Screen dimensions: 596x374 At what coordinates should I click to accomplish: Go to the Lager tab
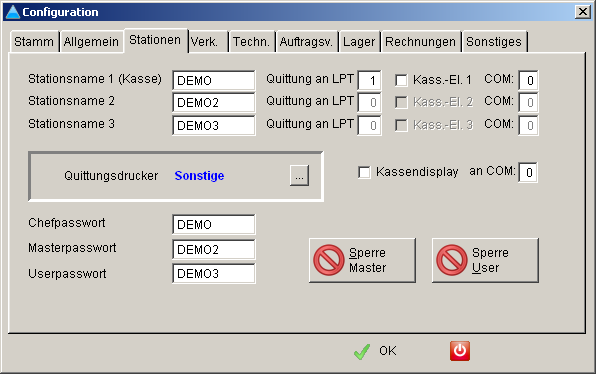tap(359, 41)
